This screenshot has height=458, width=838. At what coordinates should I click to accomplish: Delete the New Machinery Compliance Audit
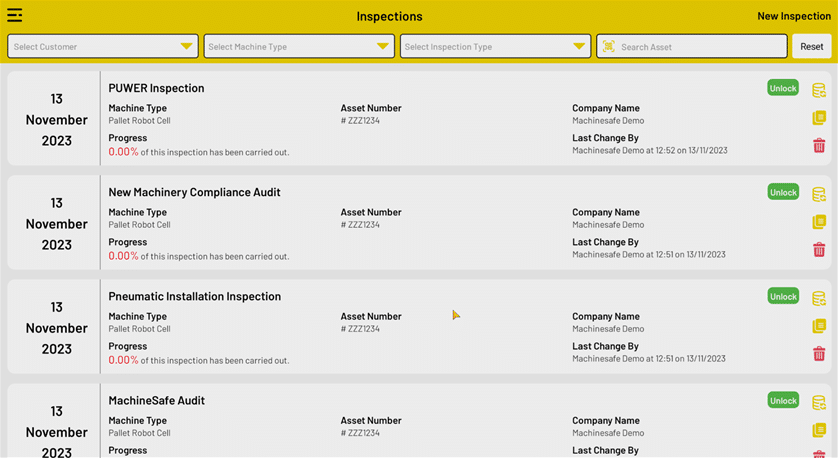(819, 250)
